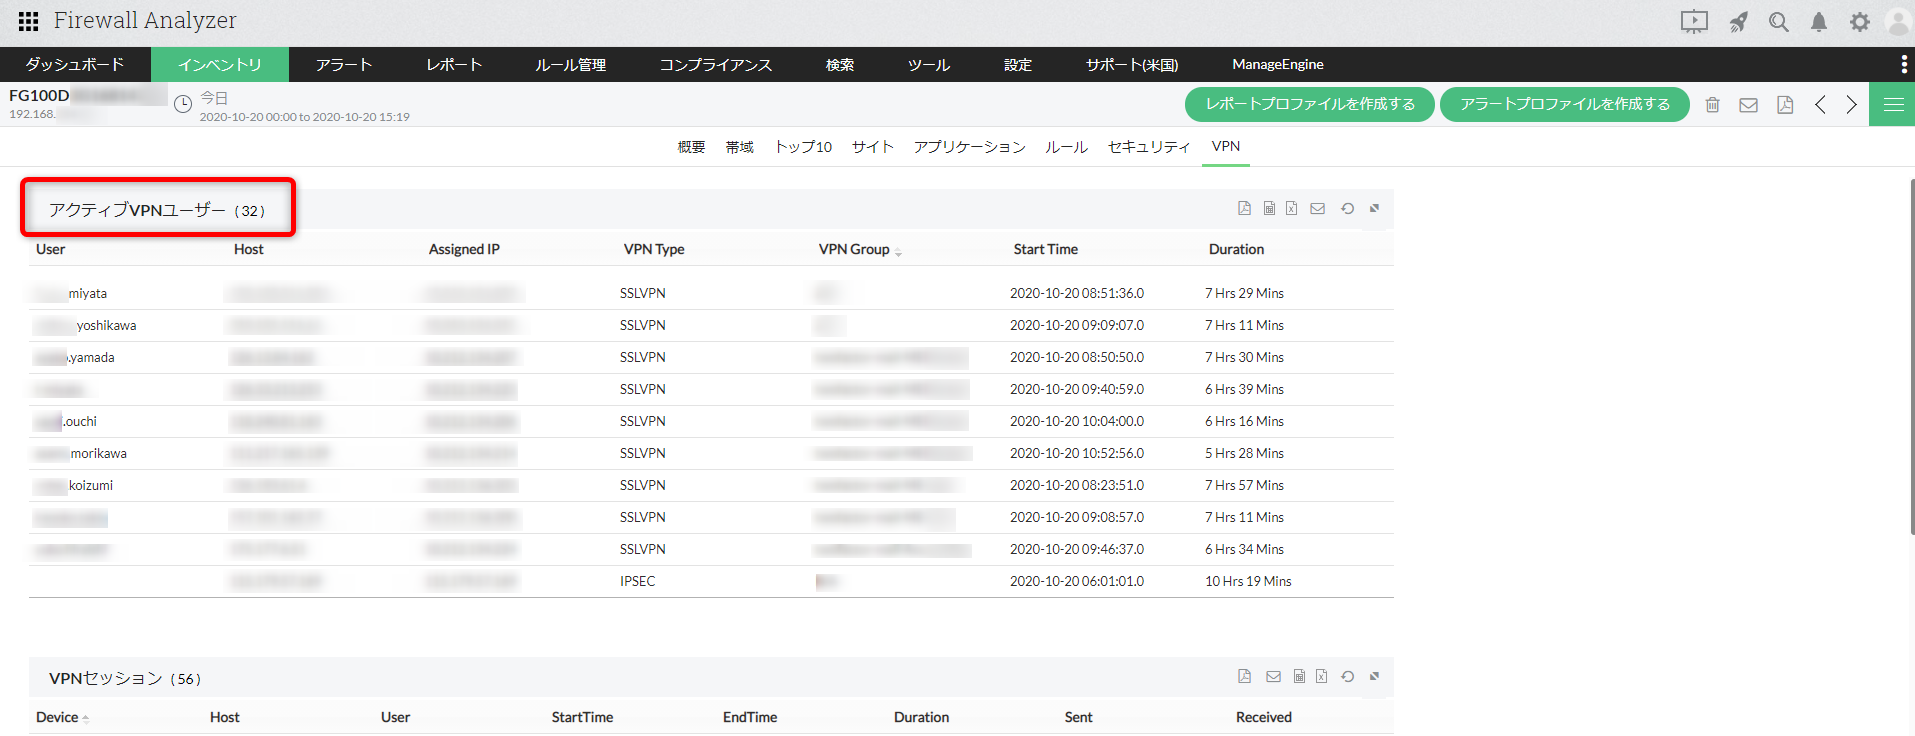The height and width of the screenshot is (736, 1915).
Task: Refresh the Active VPN Users widget
Action: pyautogui.click(x=1348, y=208)
